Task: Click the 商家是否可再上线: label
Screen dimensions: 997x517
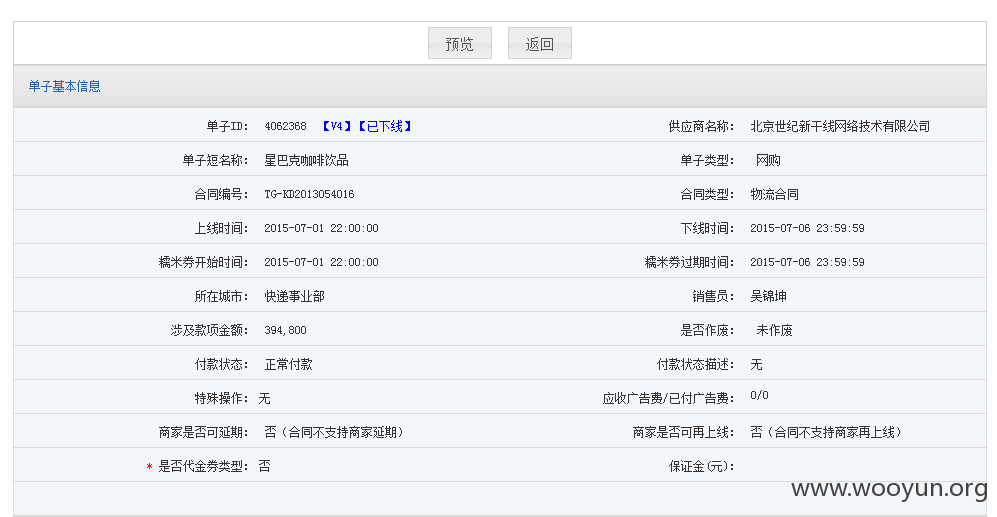Action: click(x=684, y=432)
